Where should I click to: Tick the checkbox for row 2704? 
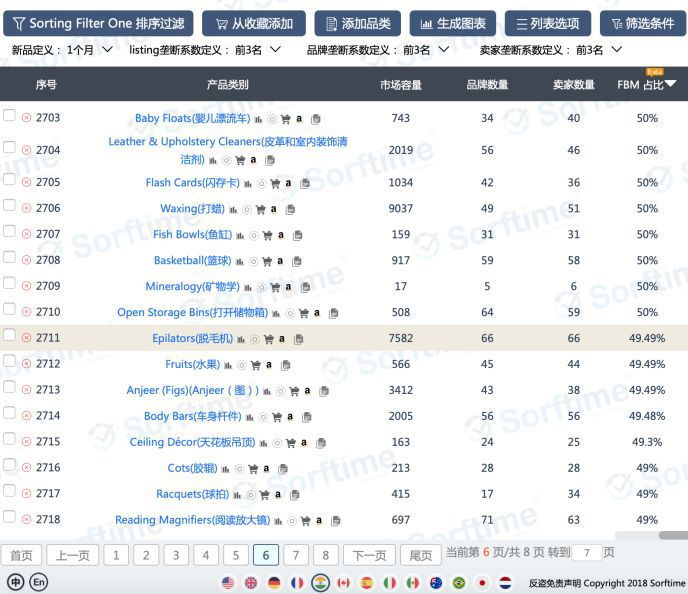(x=9, y=147)
